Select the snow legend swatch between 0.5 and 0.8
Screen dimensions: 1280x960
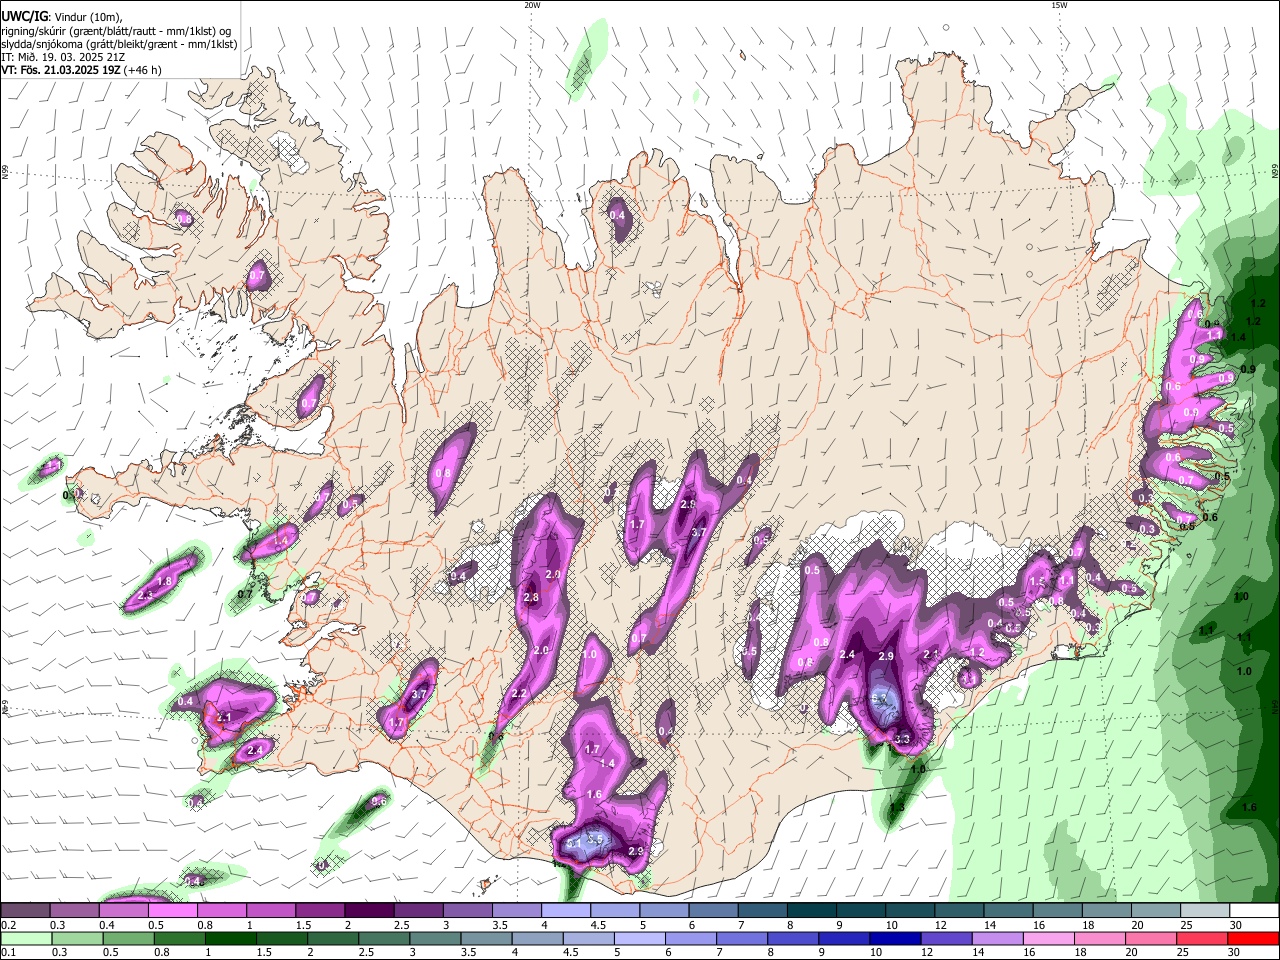[172, 910]
